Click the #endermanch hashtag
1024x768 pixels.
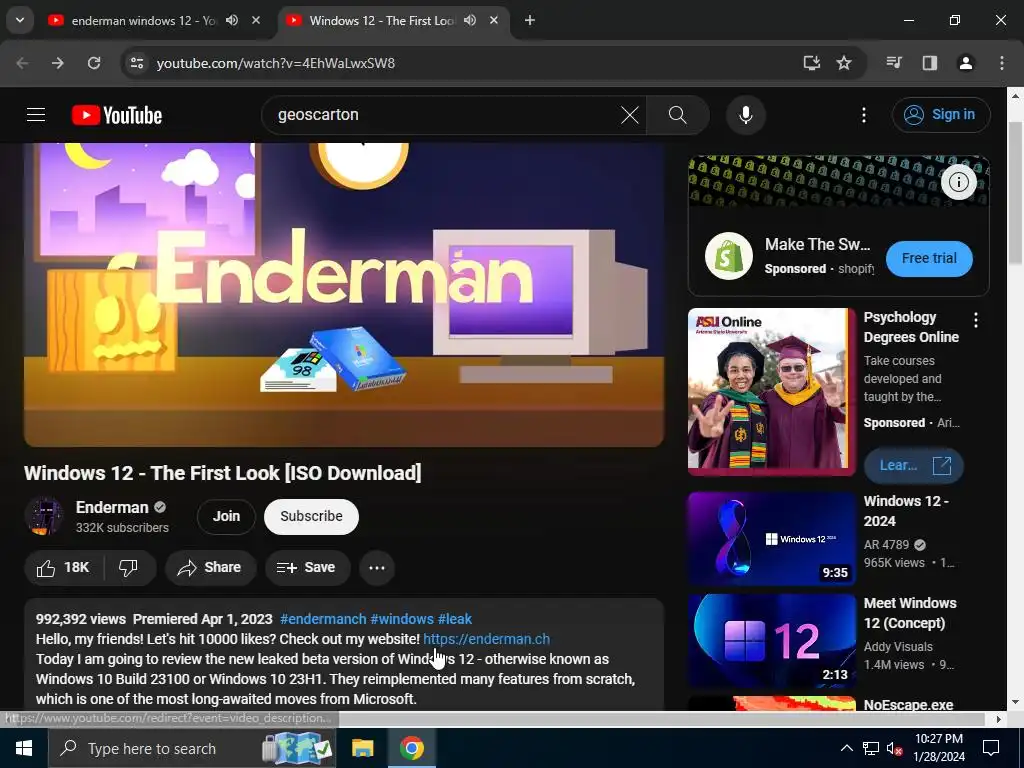coord(323,619)
